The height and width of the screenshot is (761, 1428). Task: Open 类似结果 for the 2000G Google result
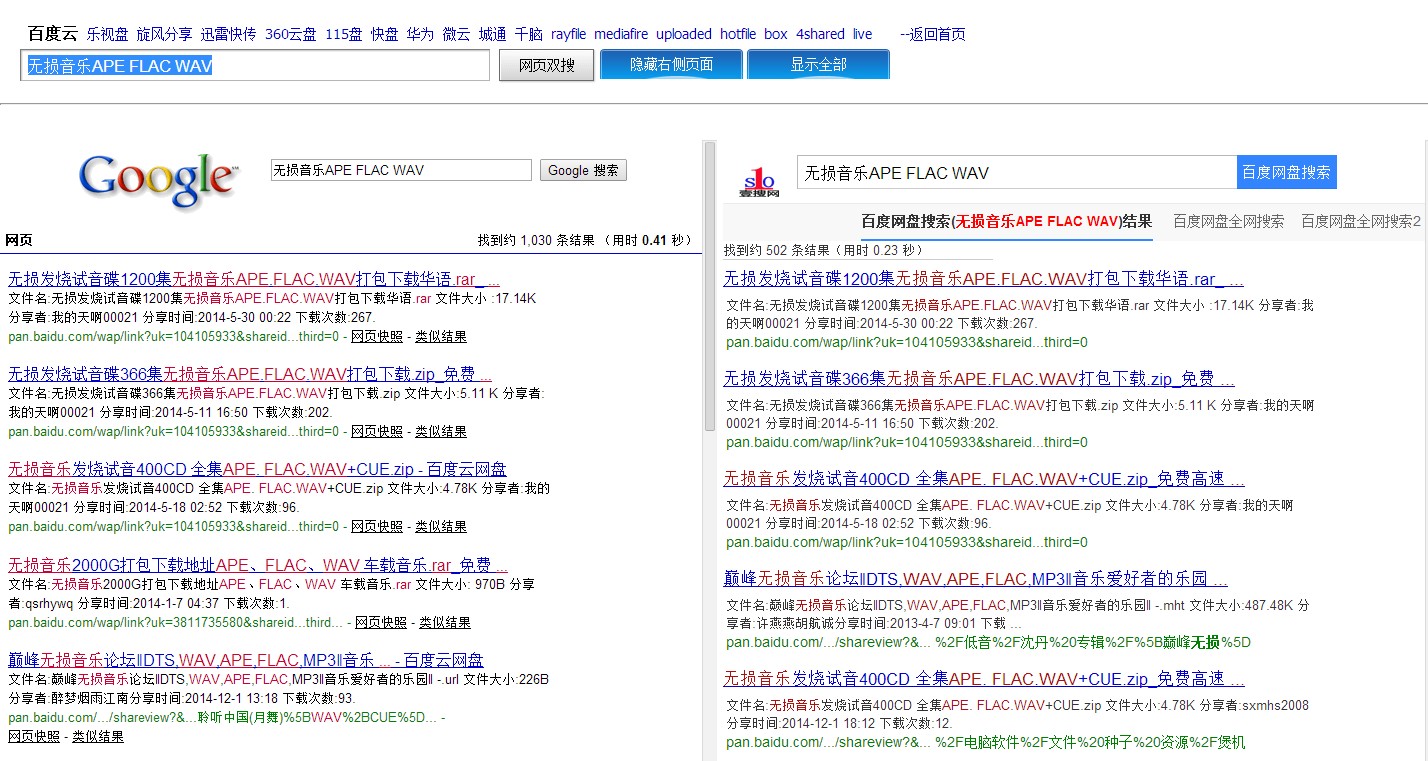point(445,623)
